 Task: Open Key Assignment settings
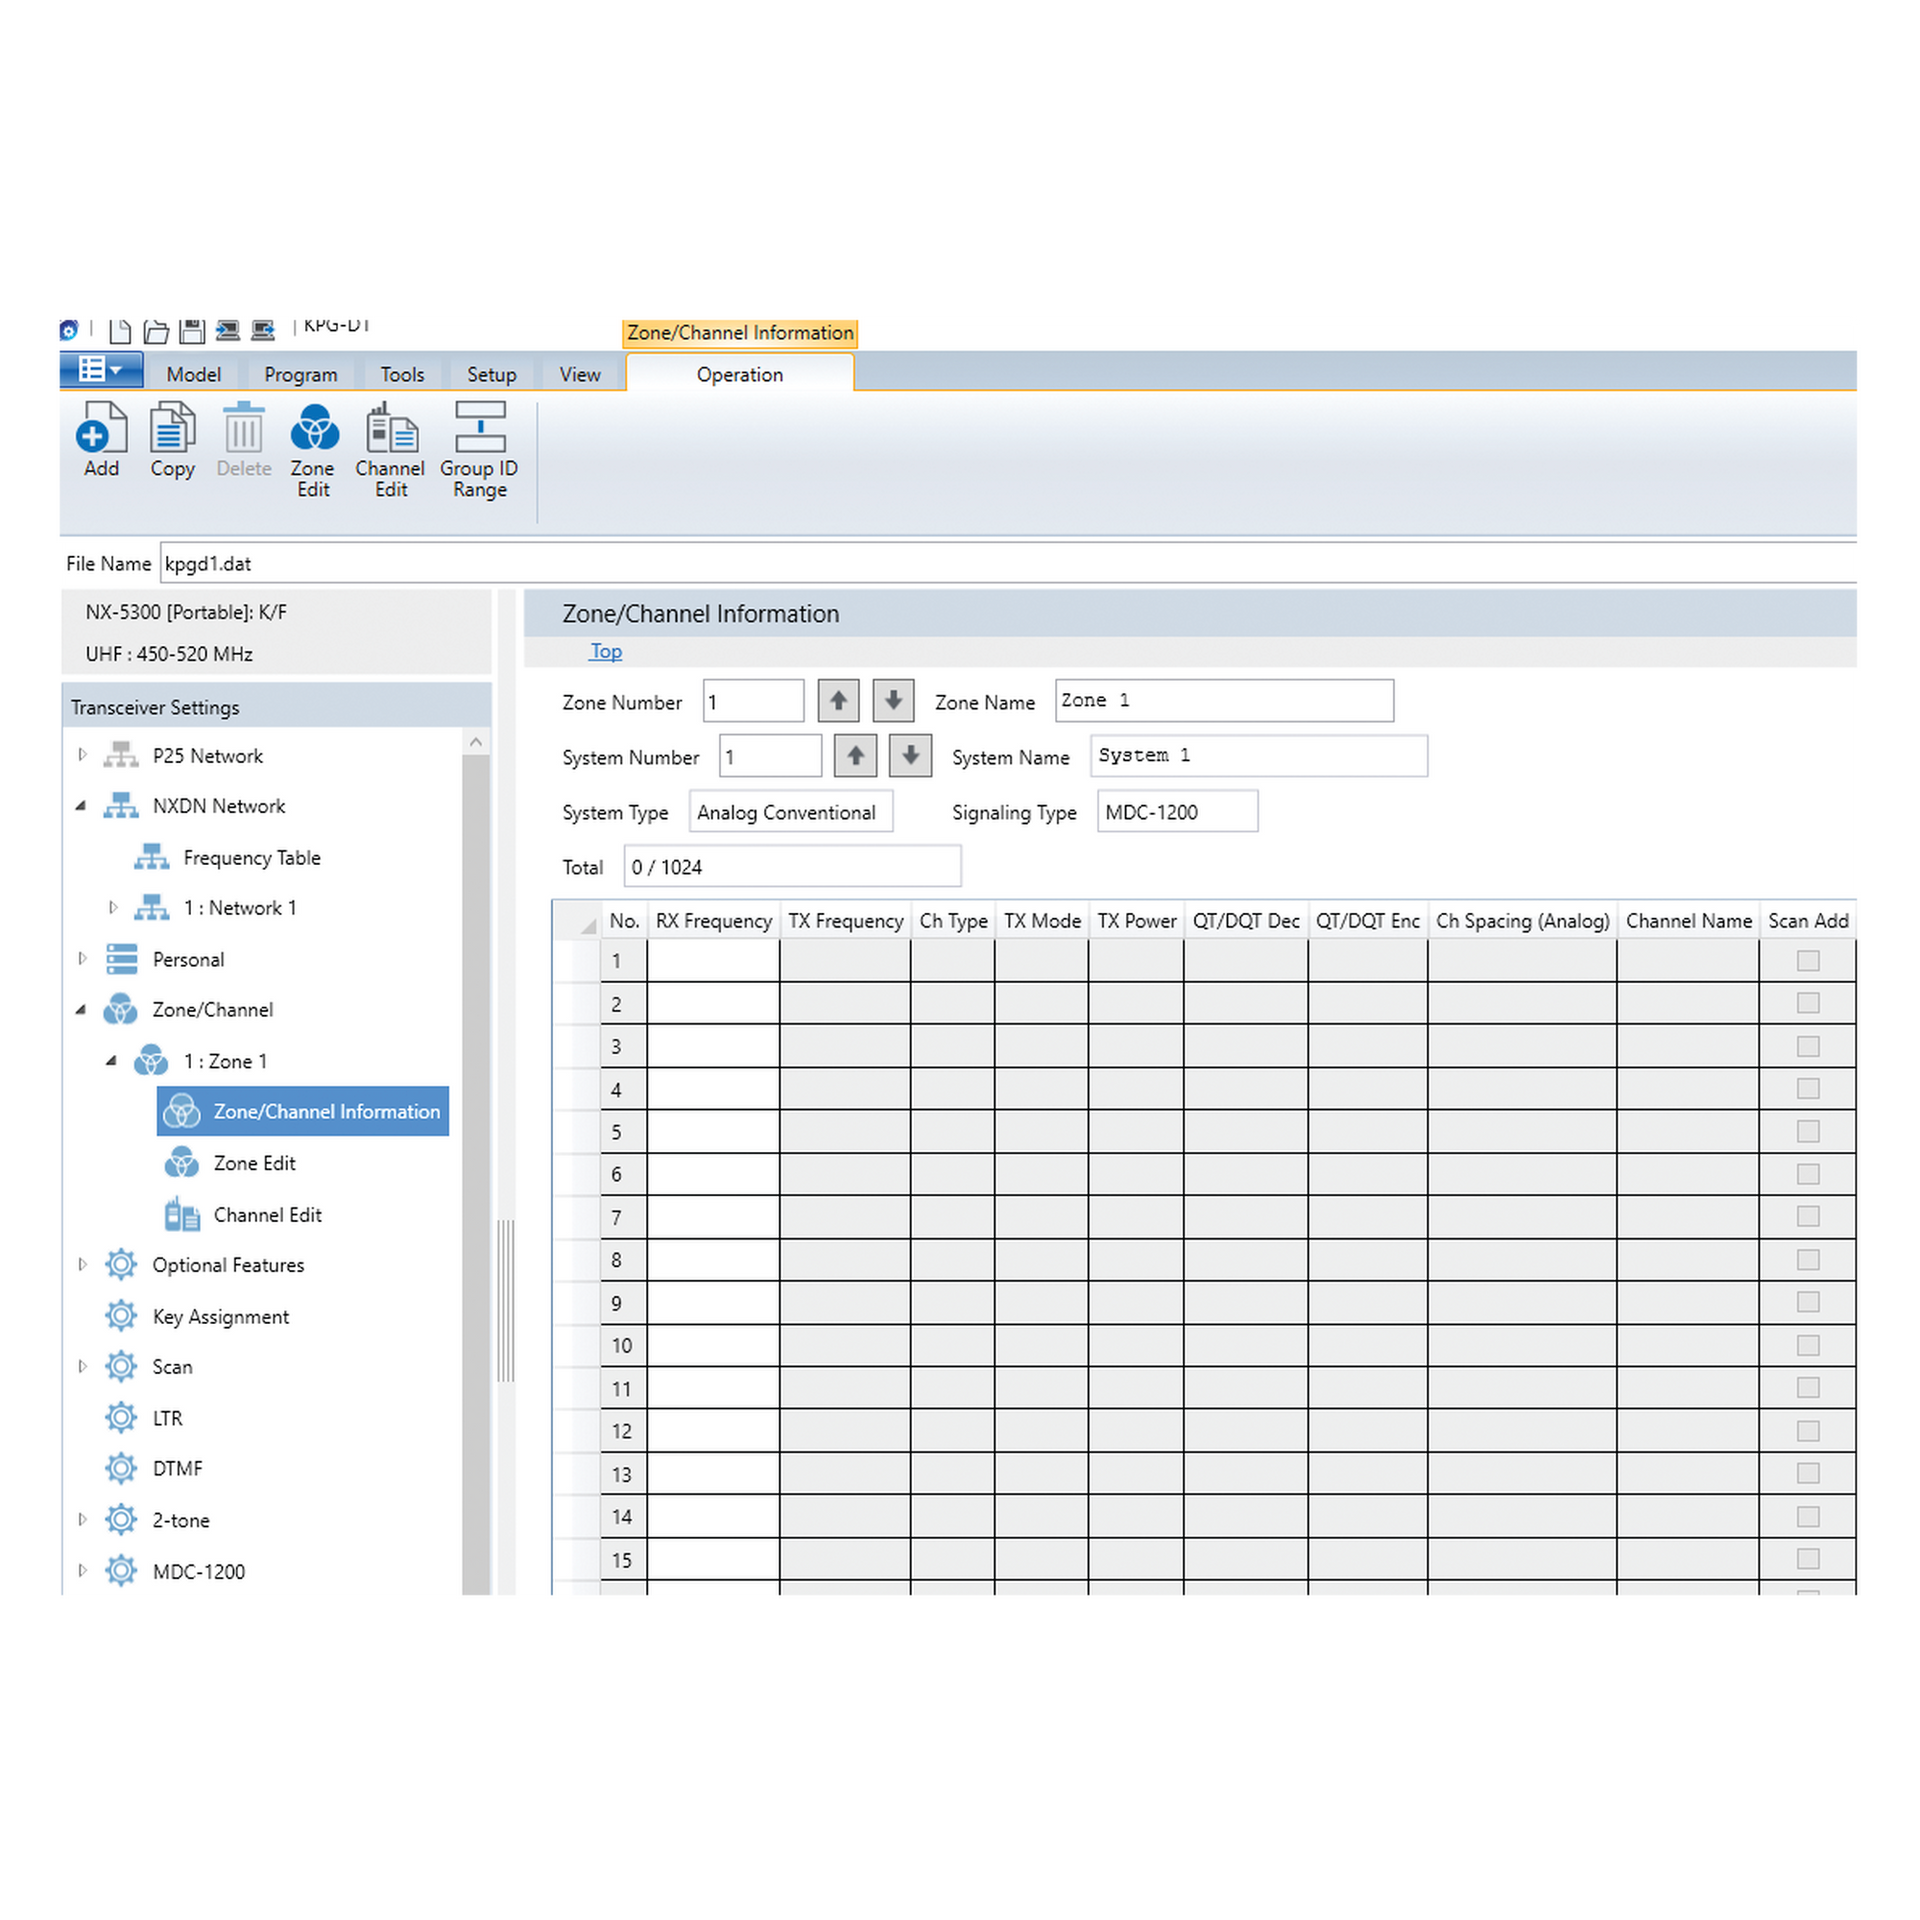tap(220, 1317)
